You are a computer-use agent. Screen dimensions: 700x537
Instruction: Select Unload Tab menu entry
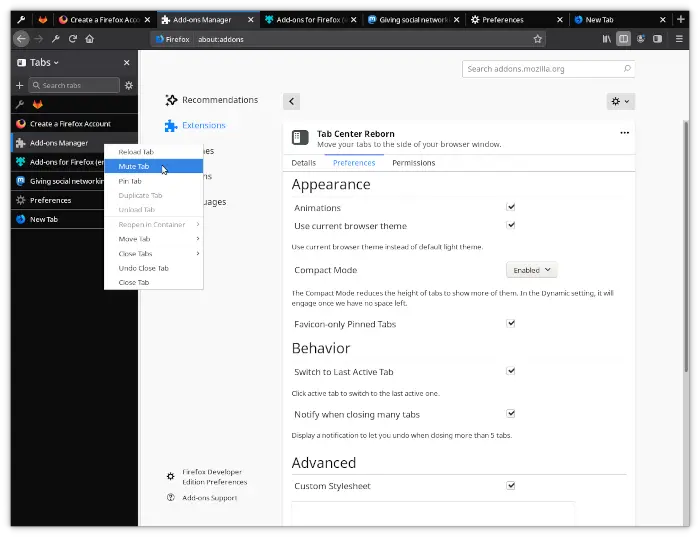pyautogui.click(x=154, y=209)
